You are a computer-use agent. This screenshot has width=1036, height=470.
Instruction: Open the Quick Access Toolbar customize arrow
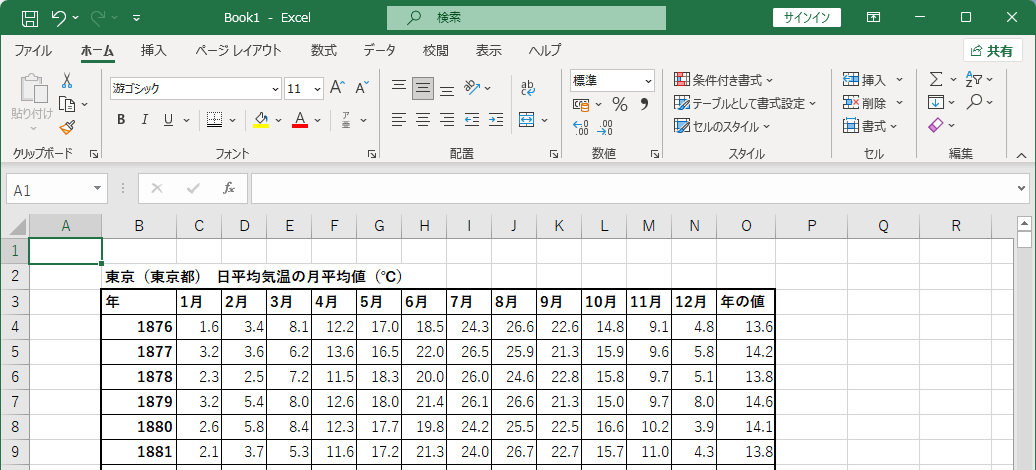tap(137, 18)
